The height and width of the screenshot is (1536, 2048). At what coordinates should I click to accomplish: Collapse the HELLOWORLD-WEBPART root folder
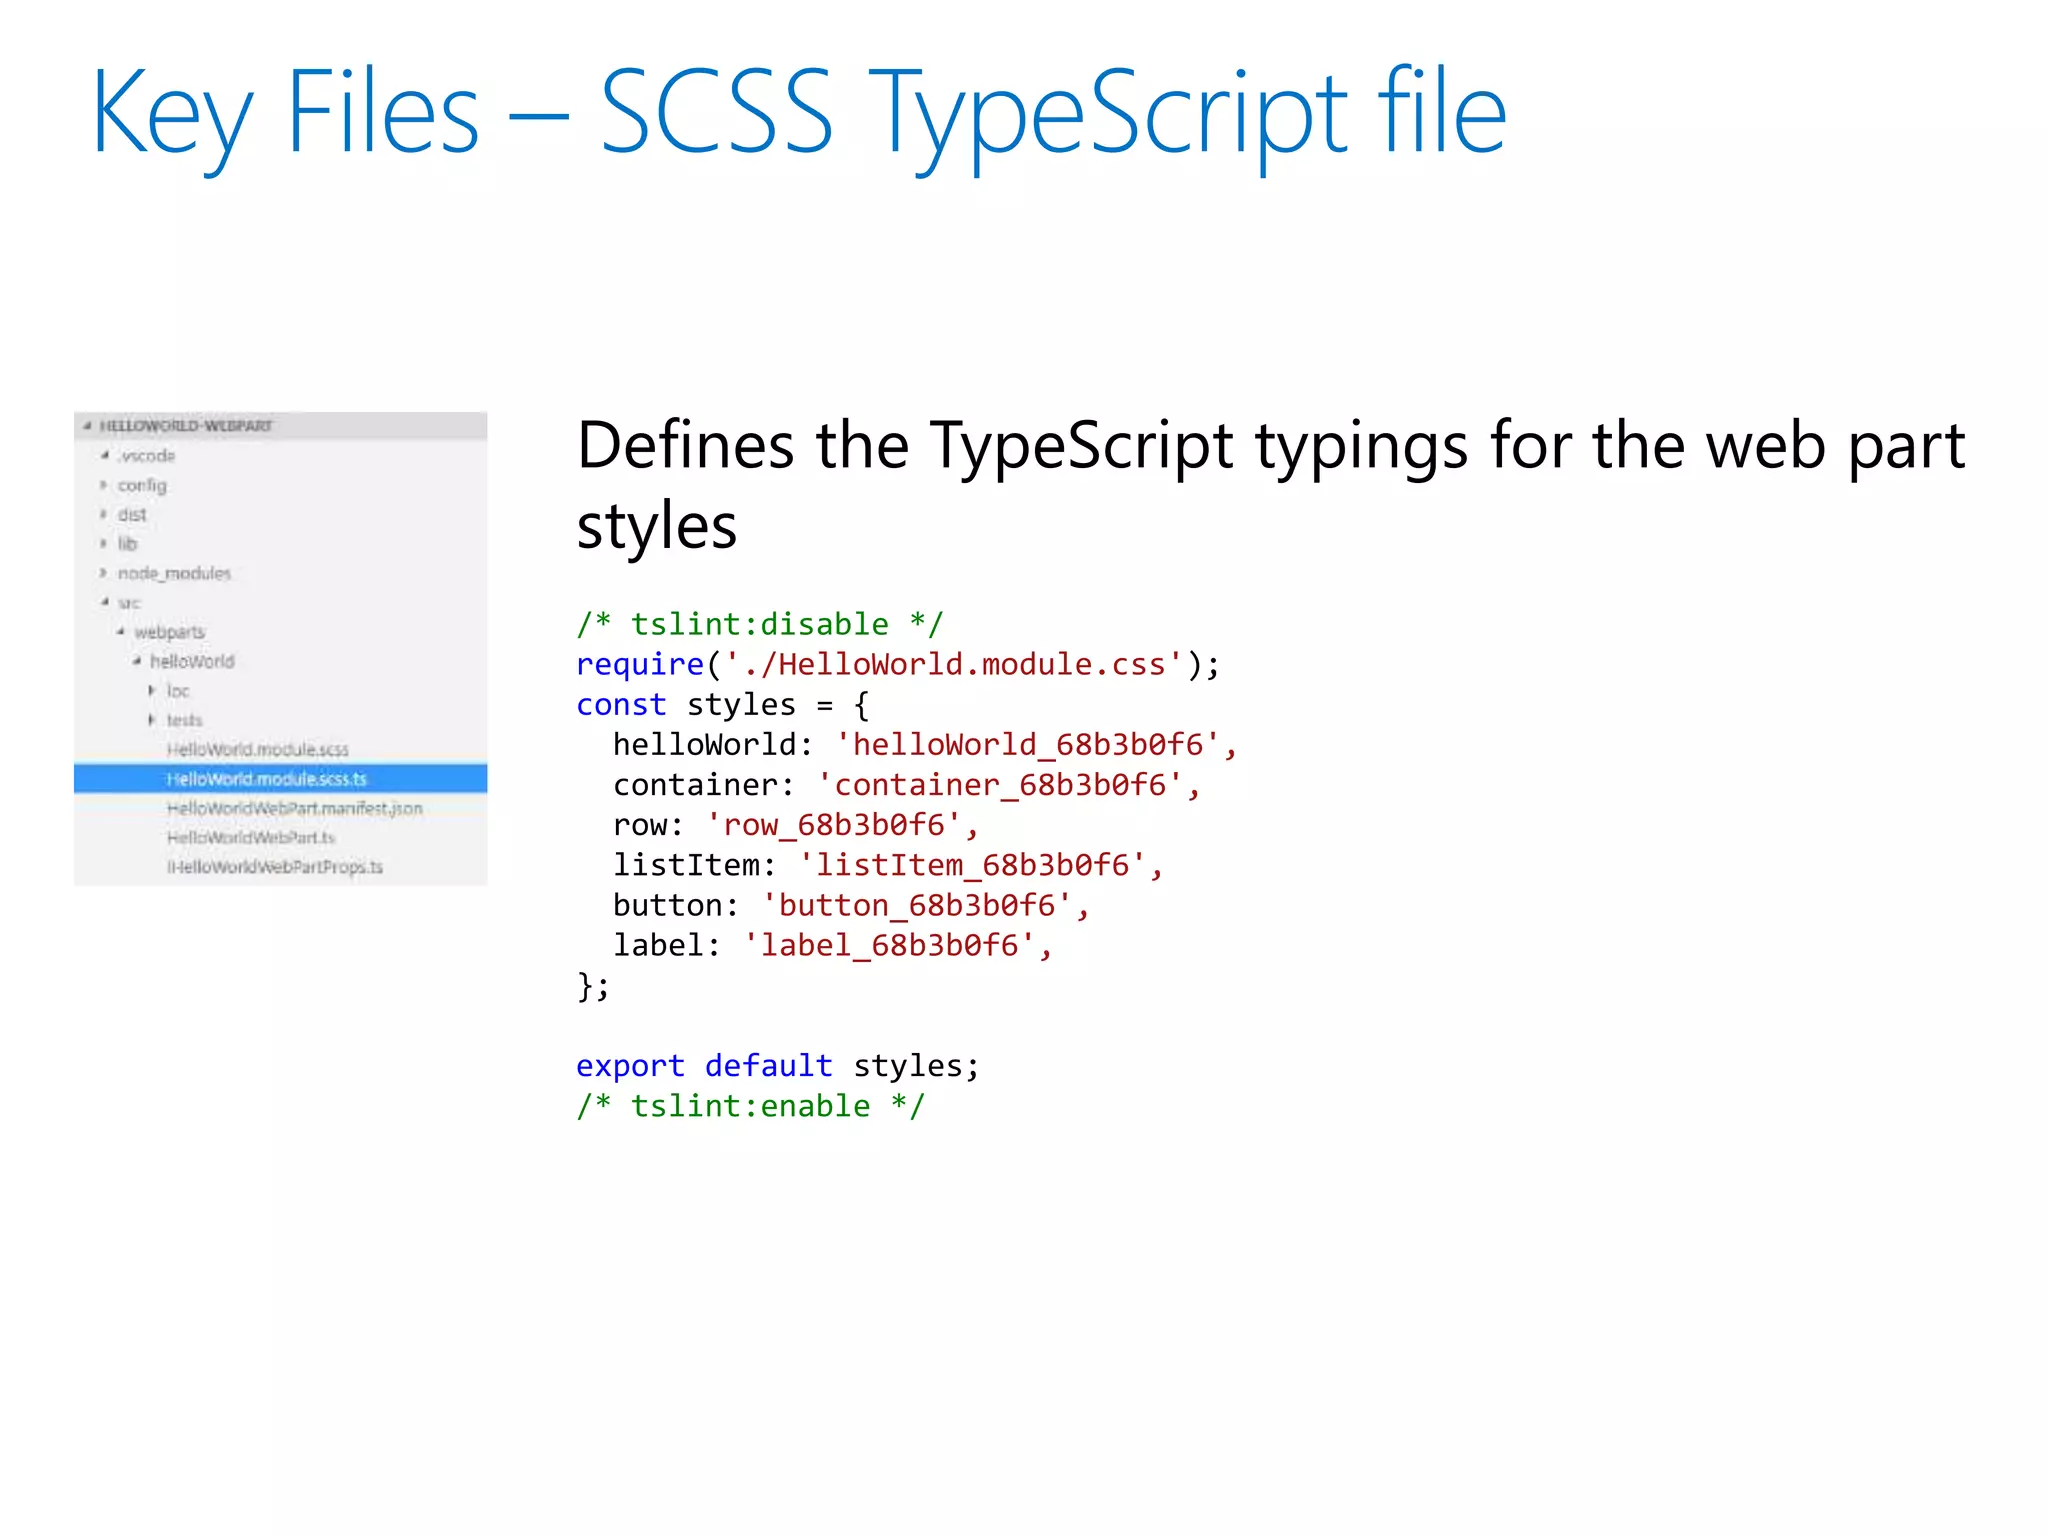click(x=88, y=426)
